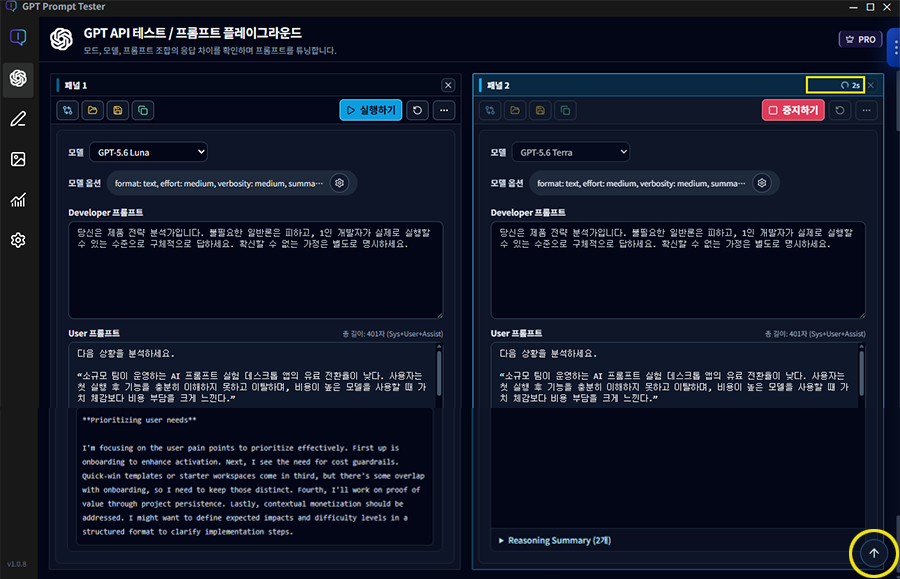Focus Panel 2 Developer prompt textarea
900x579 pixels.
[678, 270]
